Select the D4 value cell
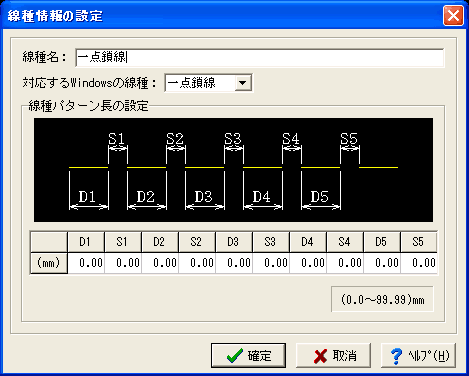 [x=308, y=263]
